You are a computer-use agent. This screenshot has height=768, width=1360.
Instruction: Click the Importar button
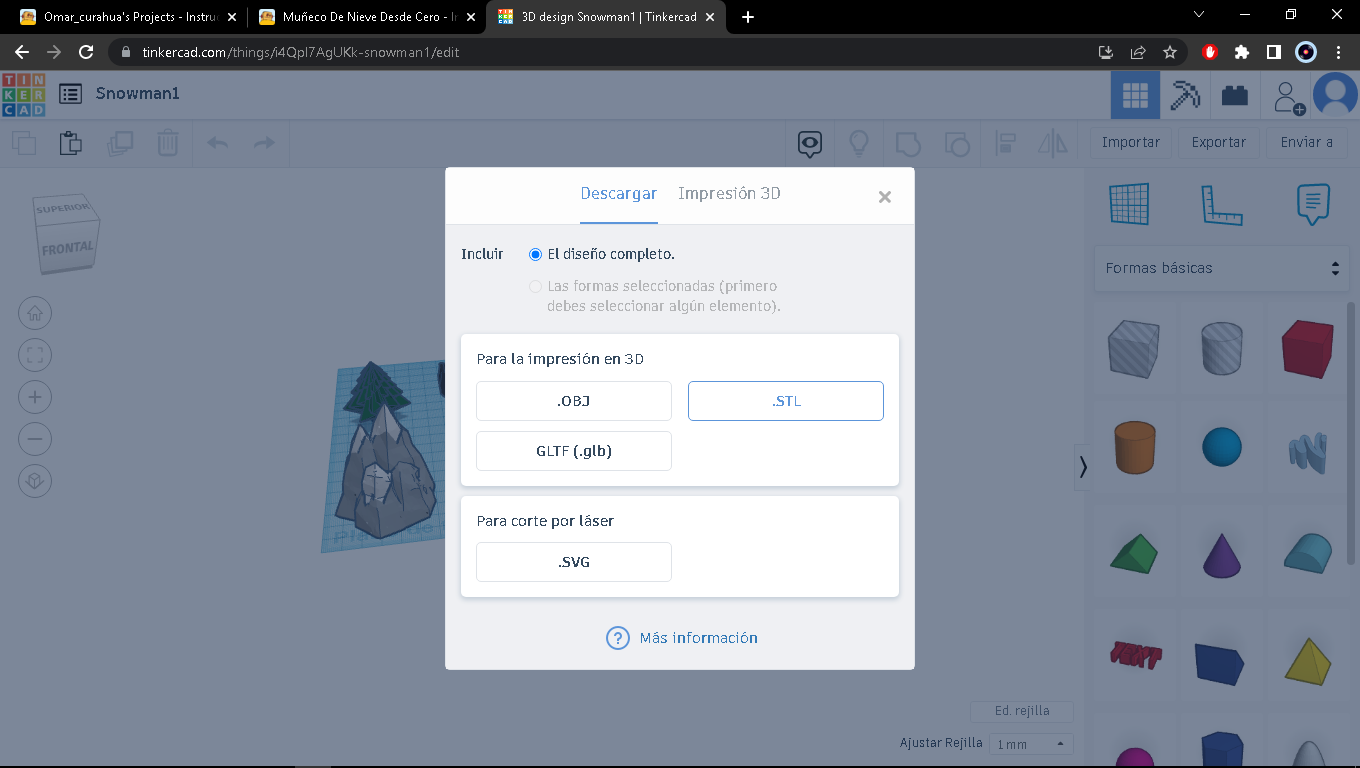coord(1131,142)
